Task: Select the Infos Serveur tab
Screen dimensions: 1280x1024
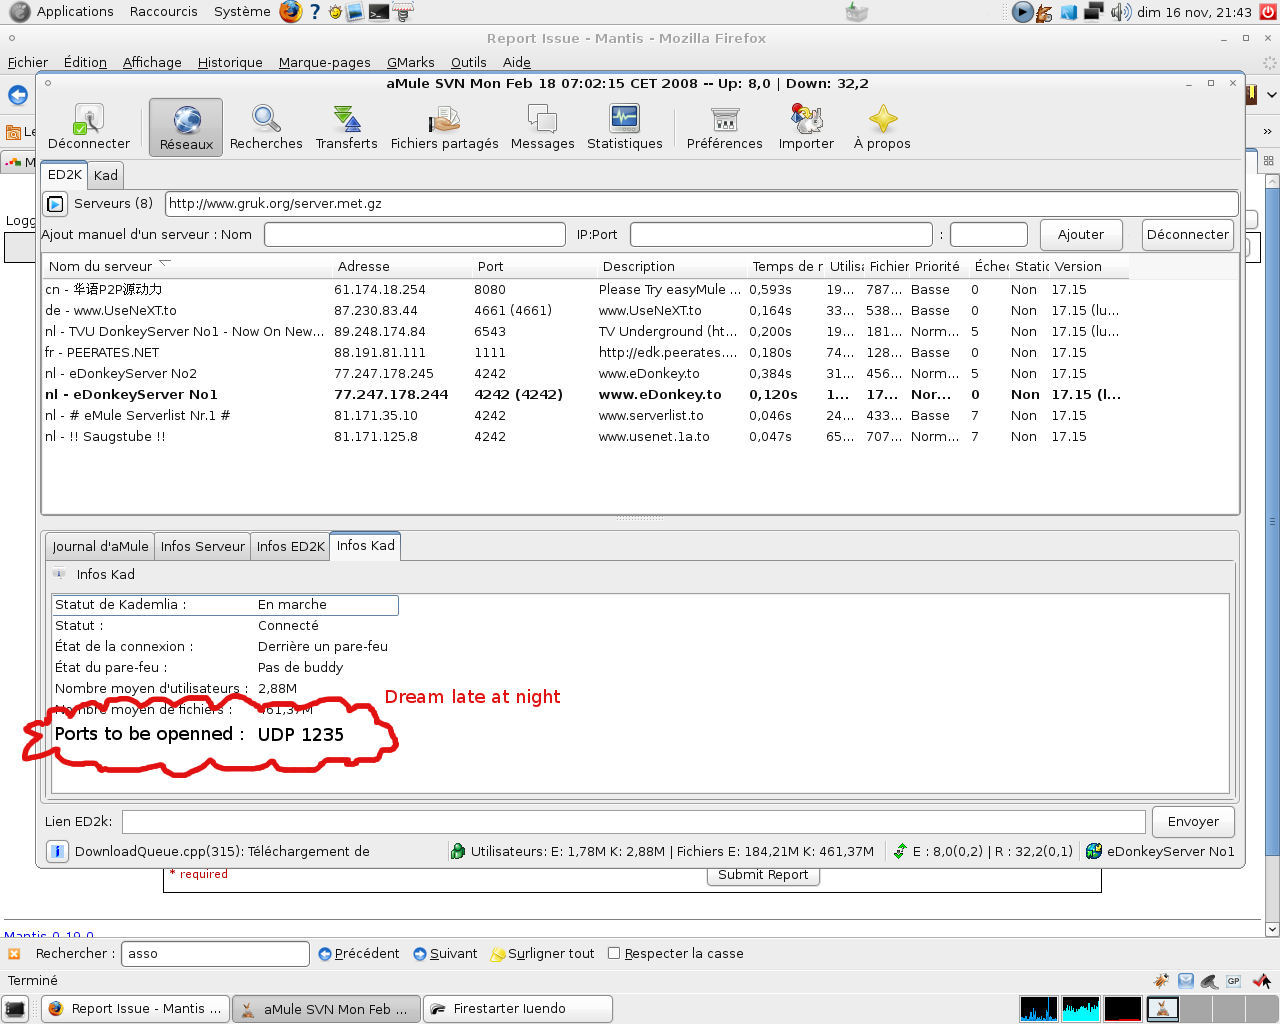Action: point(202,547)
